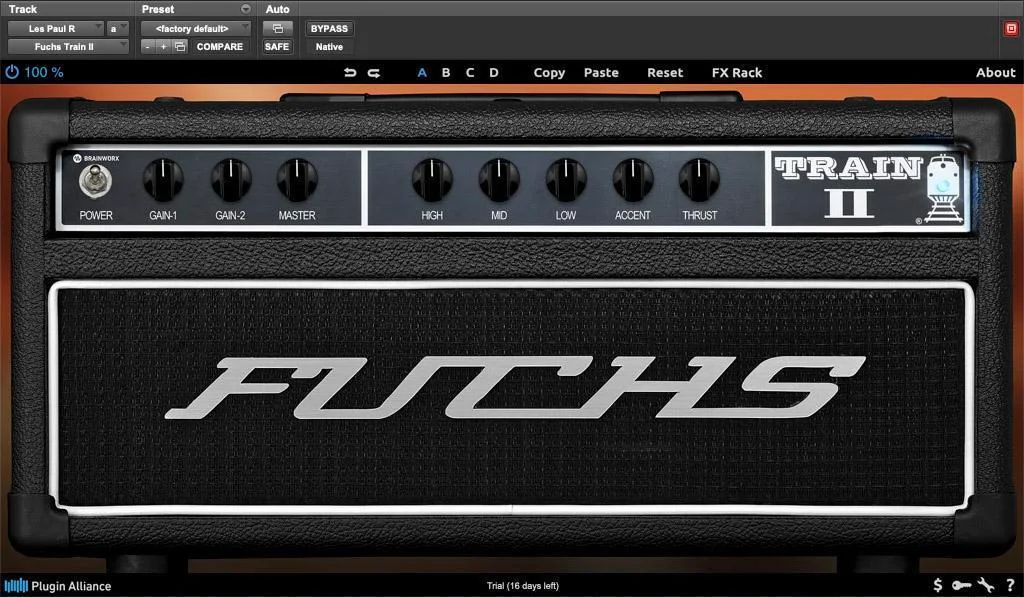Open the key license icon
Viewport: 1024px width, 597px height.
pos(961,585)
